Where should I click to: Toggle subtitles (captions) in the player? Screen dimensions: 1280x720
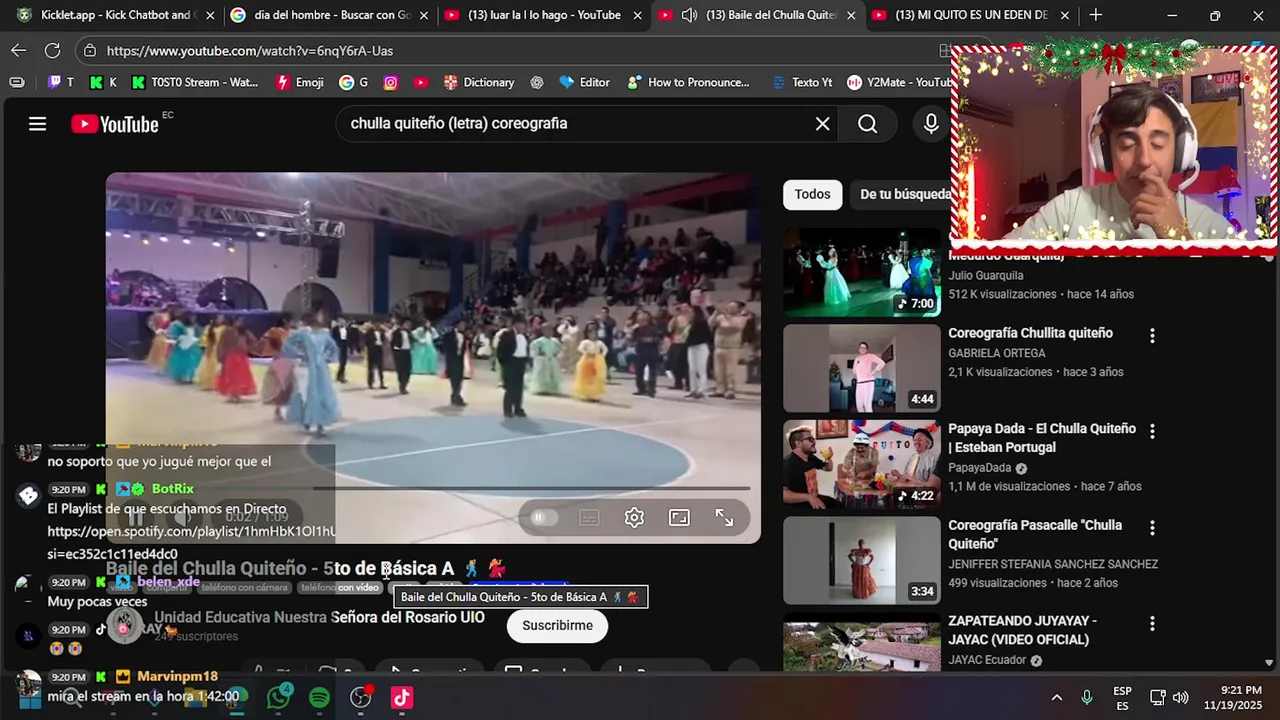pos(589,517)
